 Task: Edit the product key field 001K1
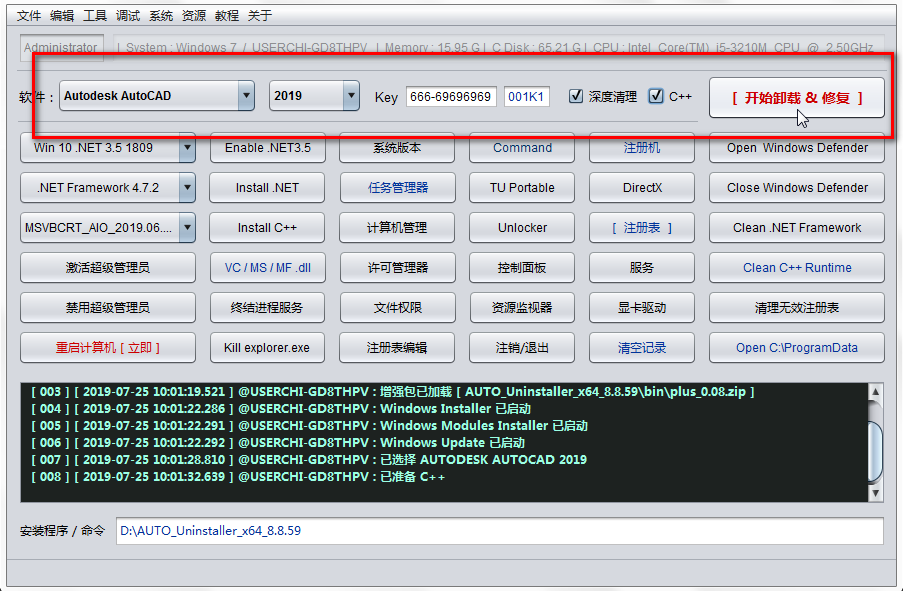pos(526,96)
